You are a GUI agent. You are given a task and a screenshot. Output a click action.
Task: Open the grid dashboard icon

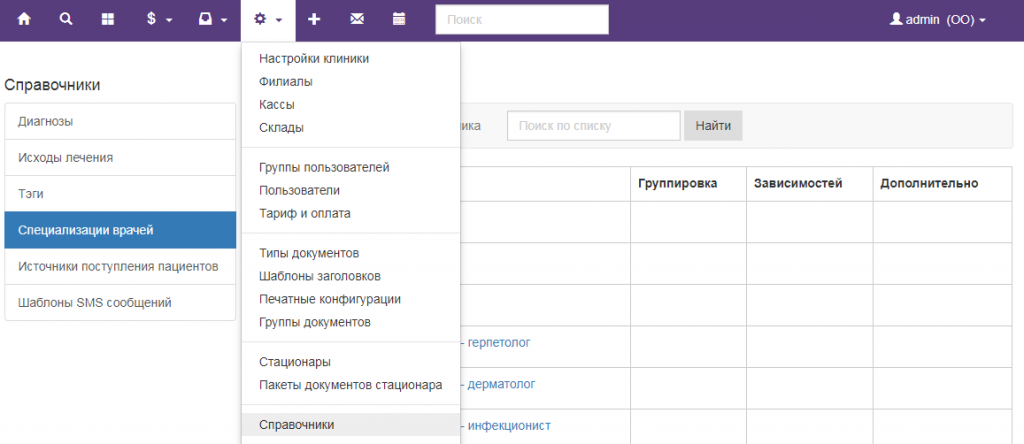pos(108,20)
